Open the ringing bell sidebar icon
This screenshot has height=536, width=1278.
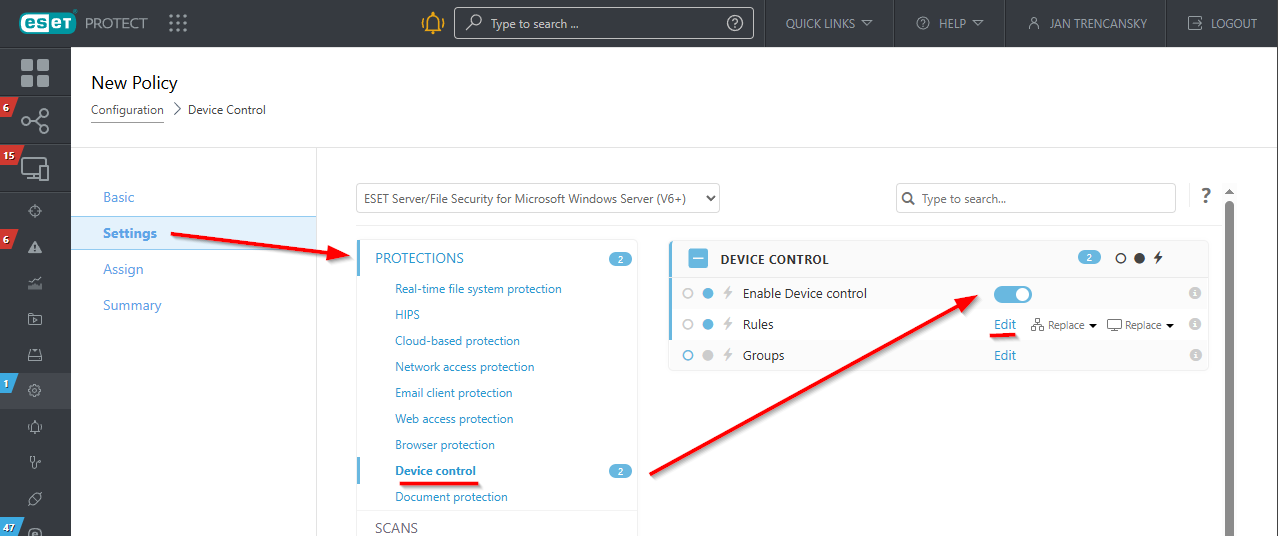coord(35,427)
